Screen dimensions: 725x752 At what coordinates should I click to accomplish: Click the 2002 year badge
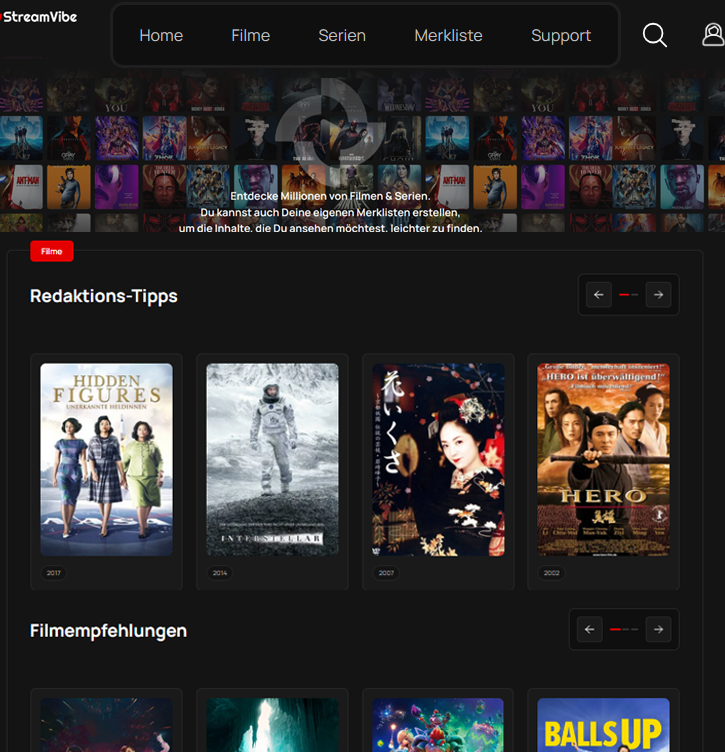551,573
